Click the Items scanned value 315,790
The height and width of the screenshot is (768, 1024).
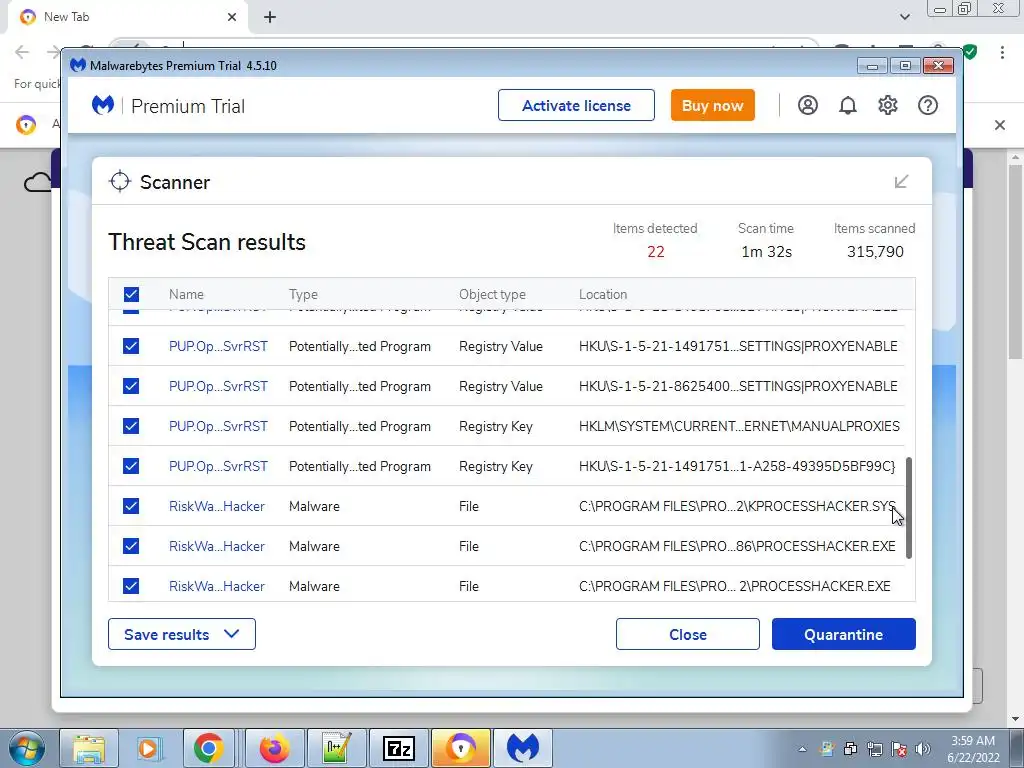click(875, 252)
